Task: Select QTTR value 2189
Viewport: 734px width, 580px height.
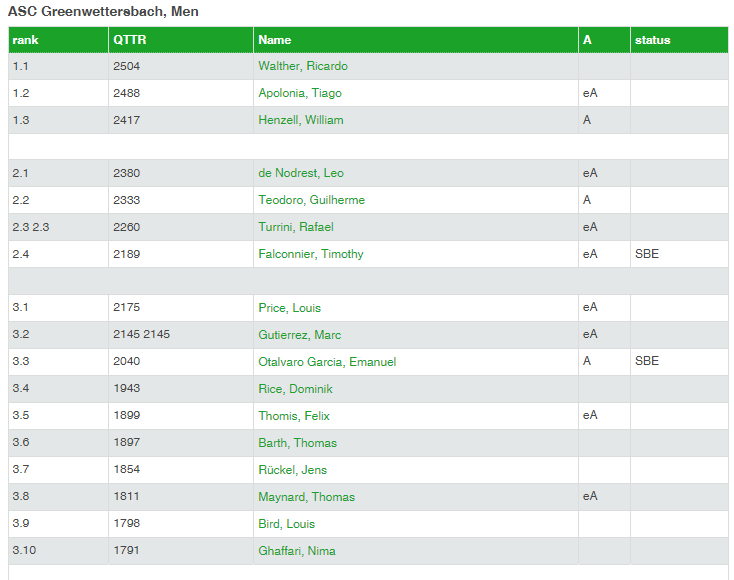Action: (x=126, y=254)
